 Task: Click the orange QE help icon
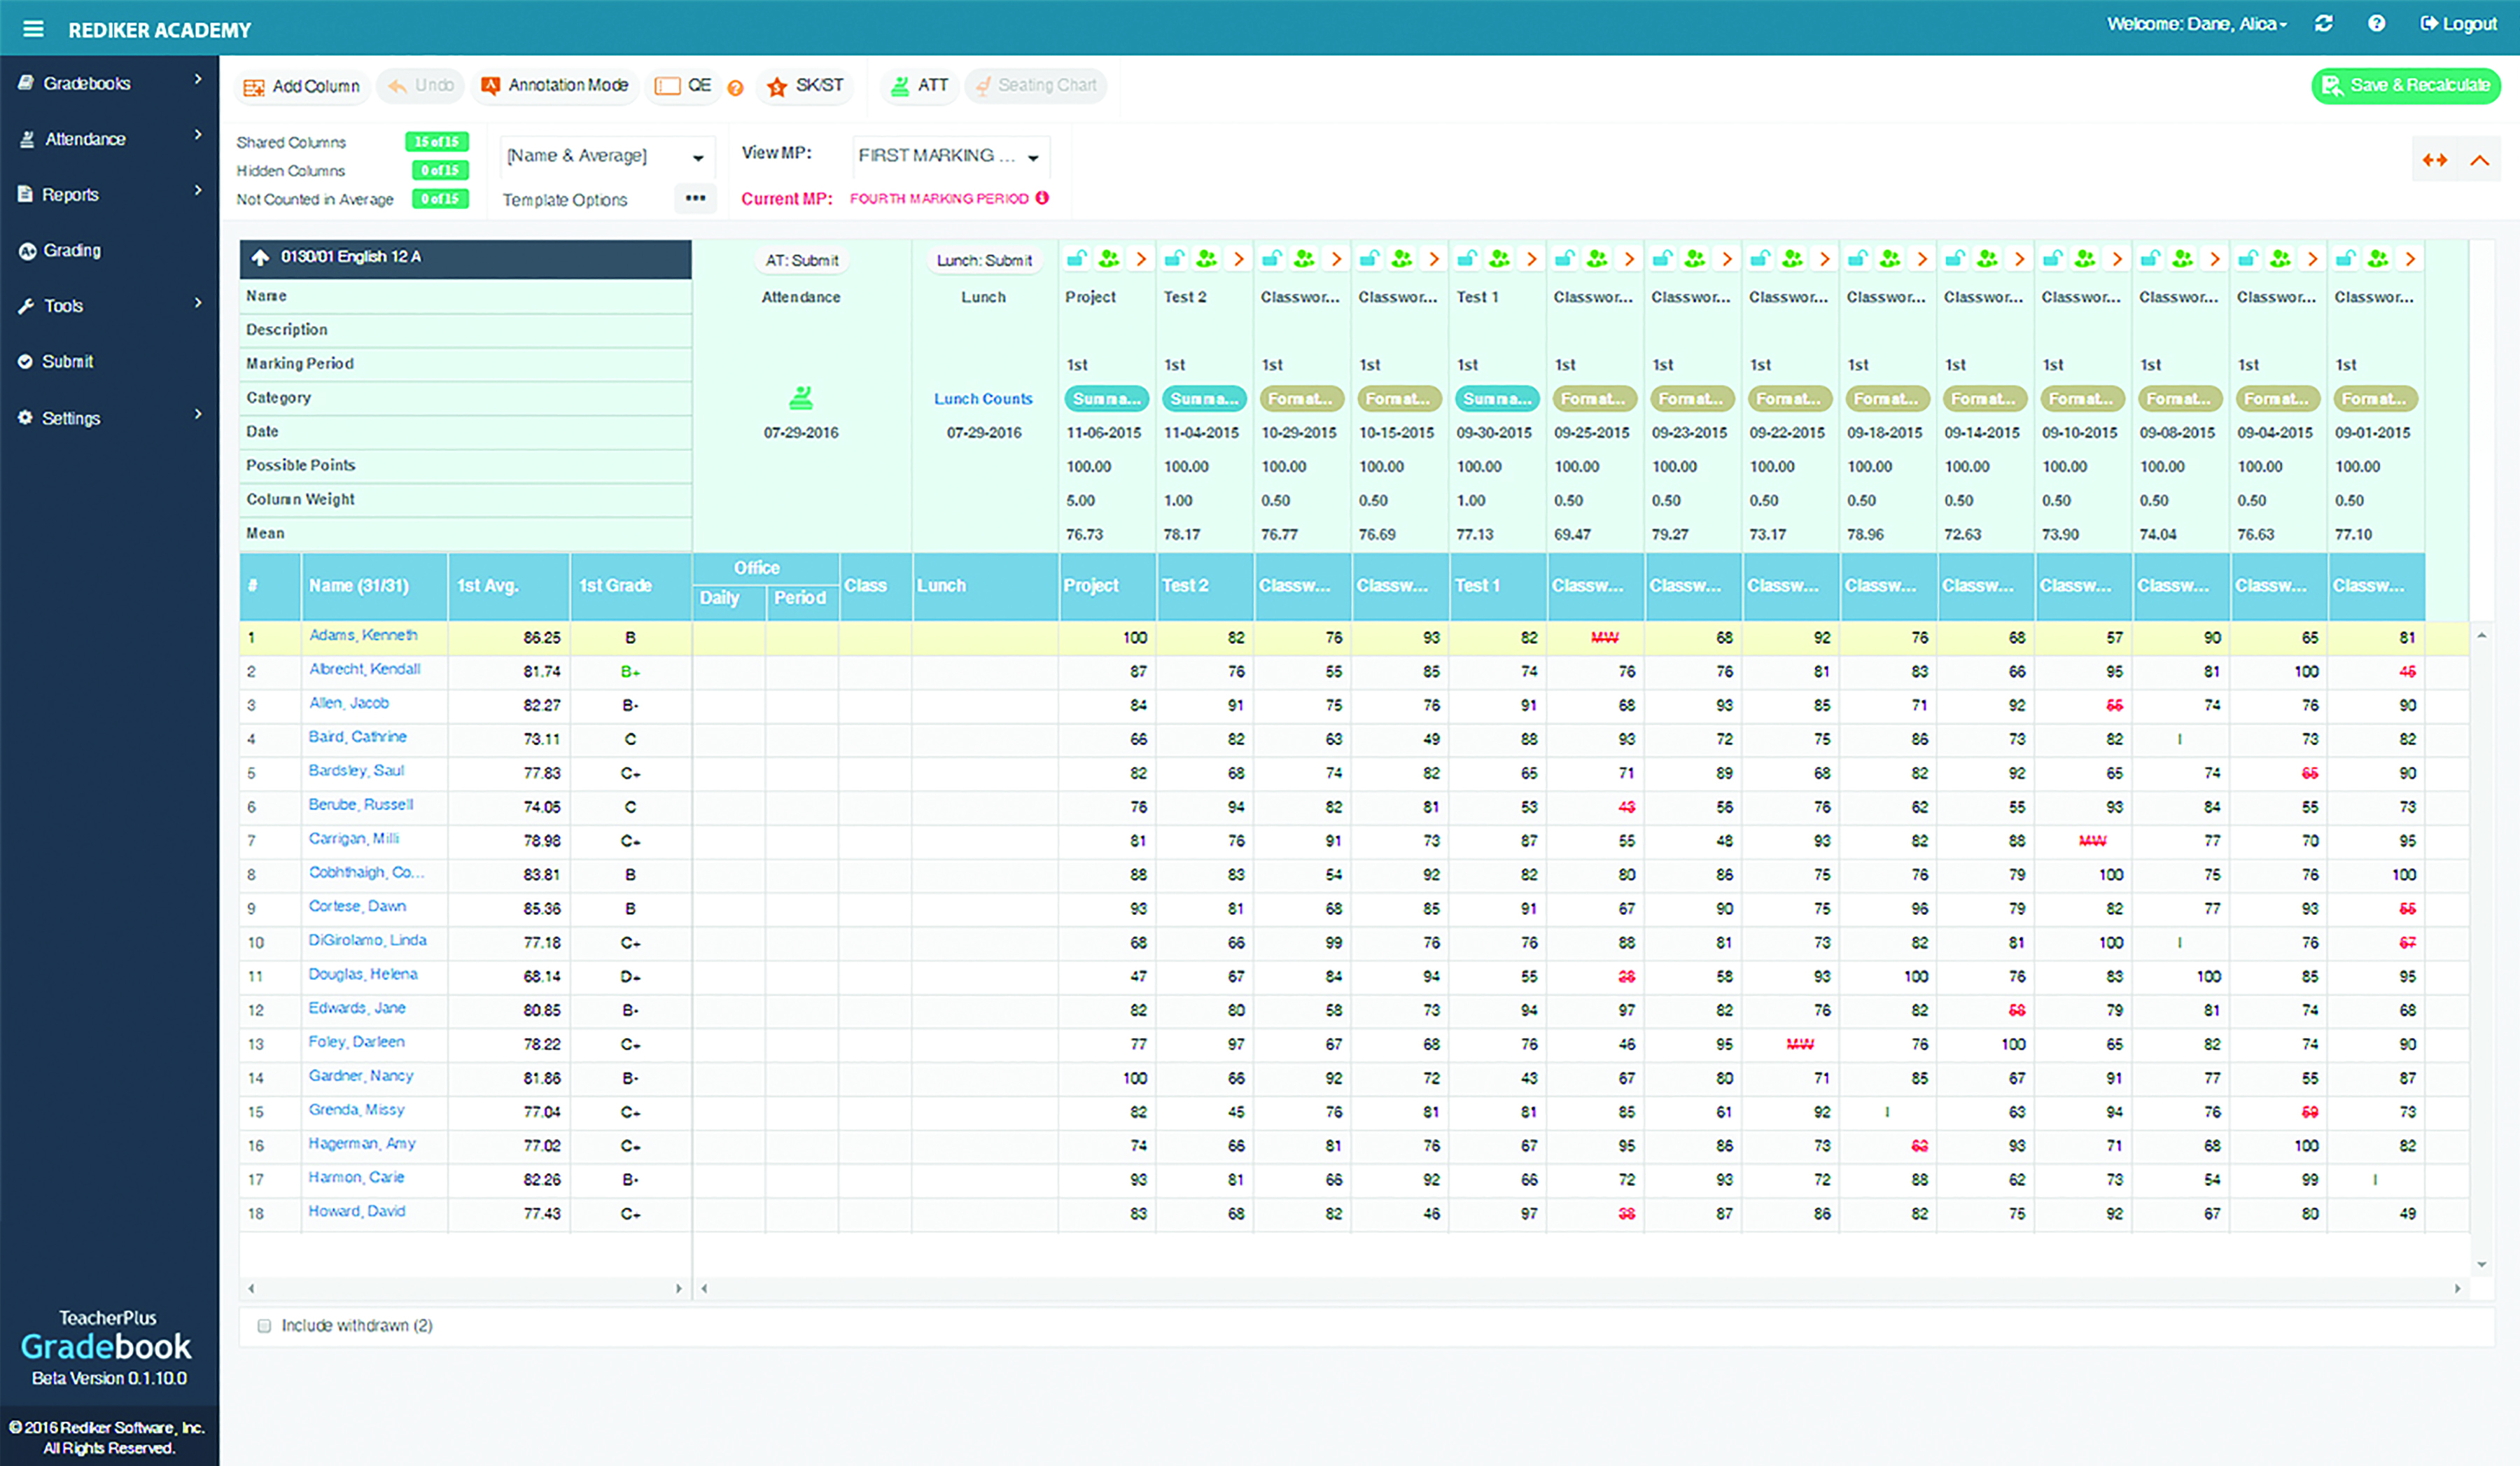tap(735, 88)
